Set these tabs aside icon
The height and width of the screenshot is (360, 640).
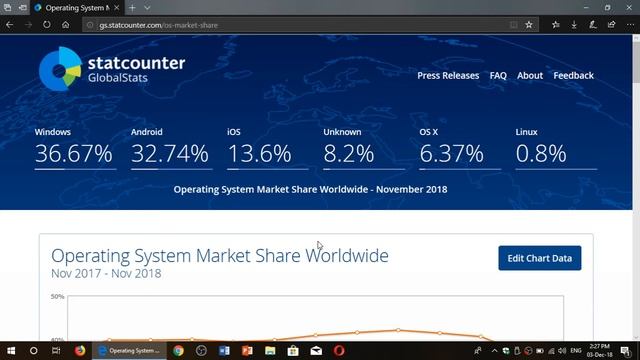click(x=23, y=8)
